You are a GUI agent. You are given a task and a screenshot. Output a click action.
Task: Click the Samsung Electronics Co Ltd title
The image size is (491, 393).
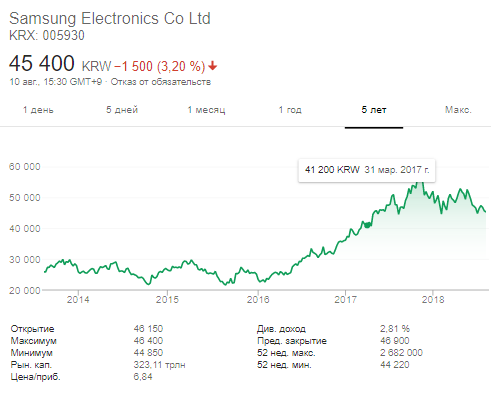[x=110, y=18]
